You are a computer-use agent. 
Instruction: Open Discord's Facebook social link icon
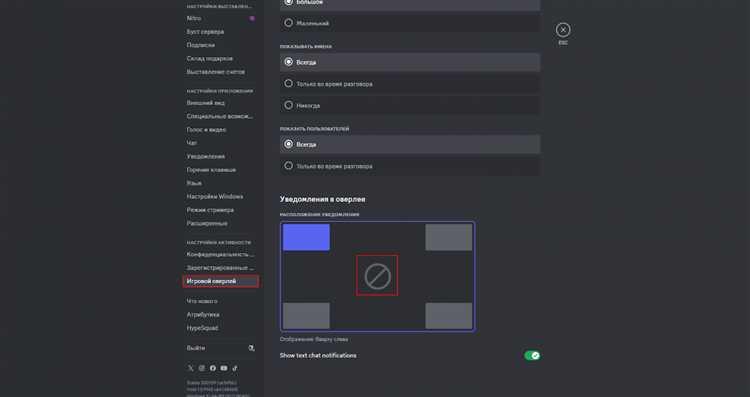tap(213, 368)
